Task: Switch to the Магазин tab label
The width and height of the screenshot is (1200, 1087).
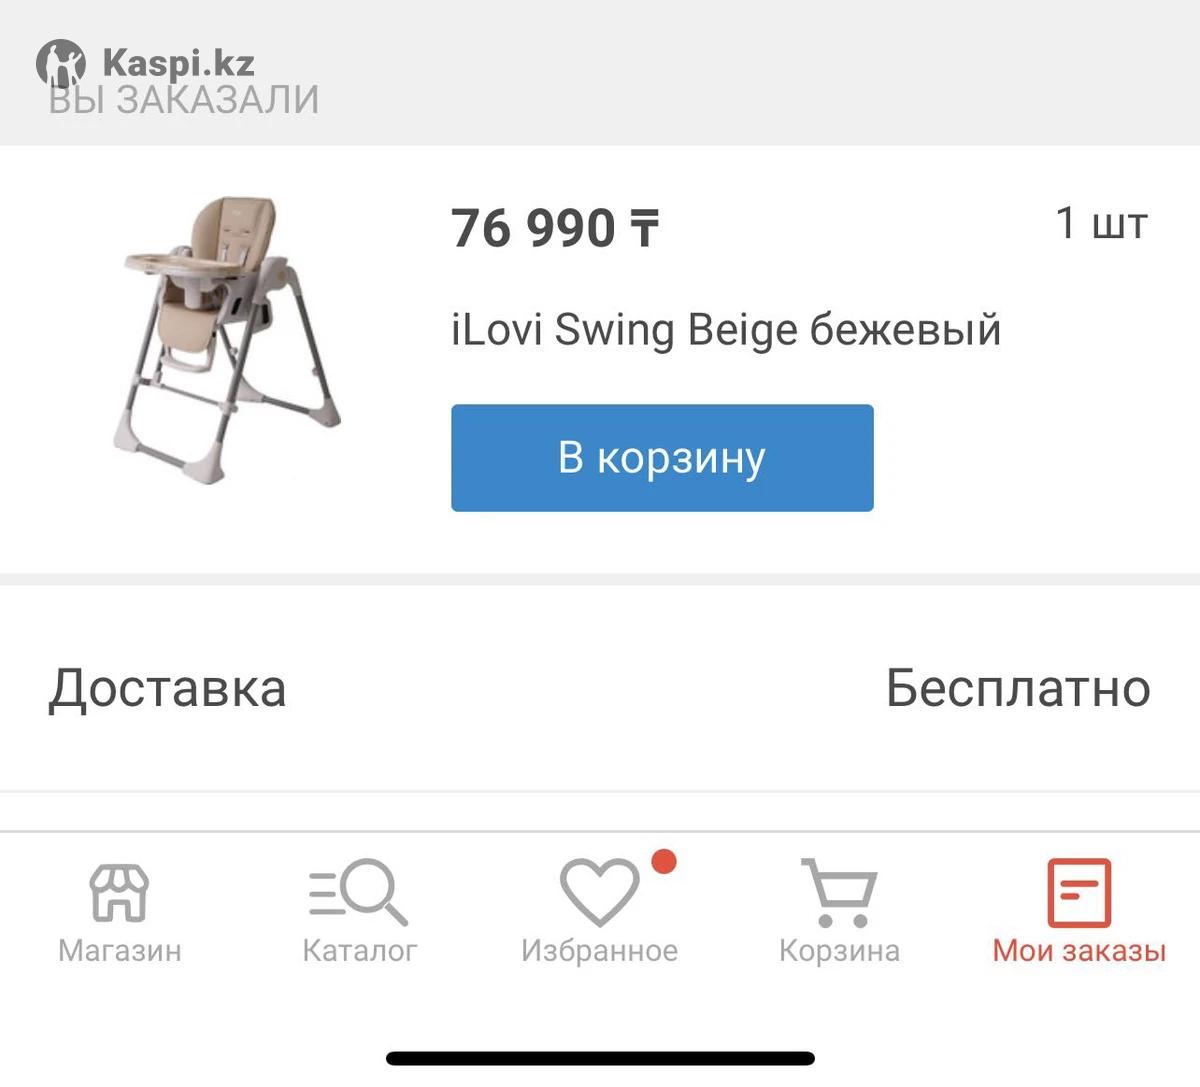Action: point(120,950)
